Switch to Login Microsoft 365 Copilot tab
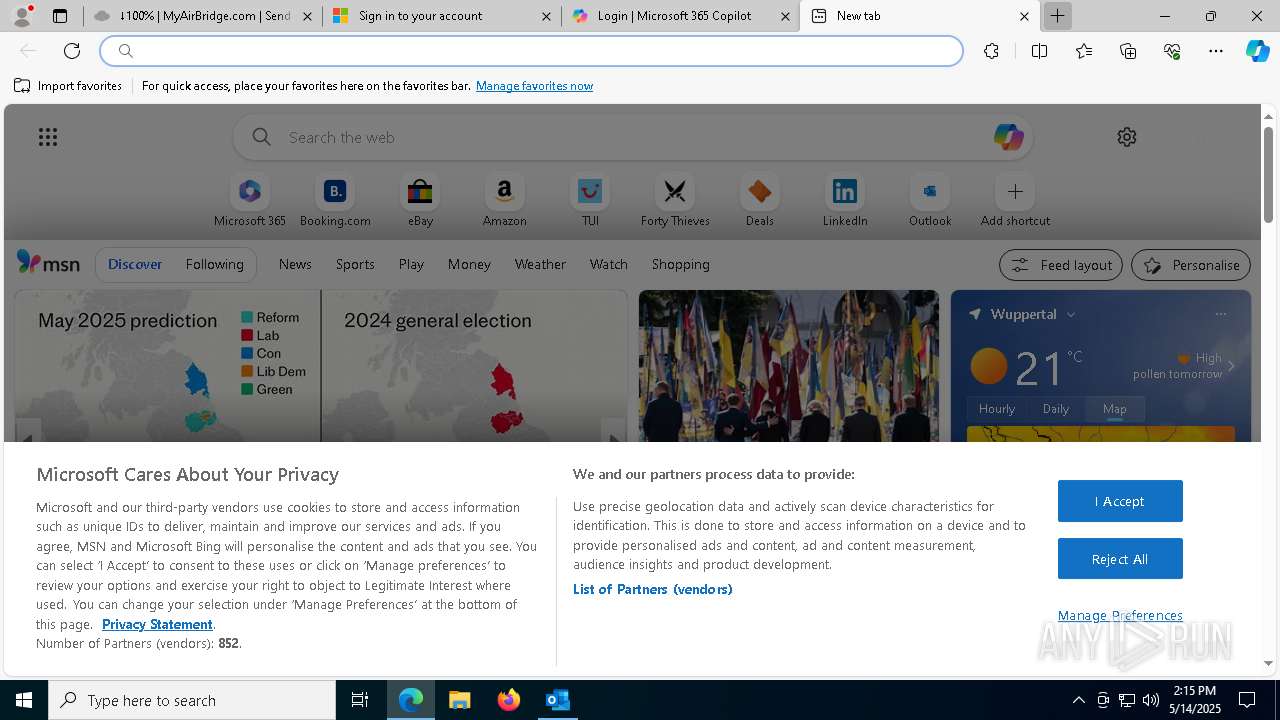This screenshot has height=720, width=1280. [681, 16]
